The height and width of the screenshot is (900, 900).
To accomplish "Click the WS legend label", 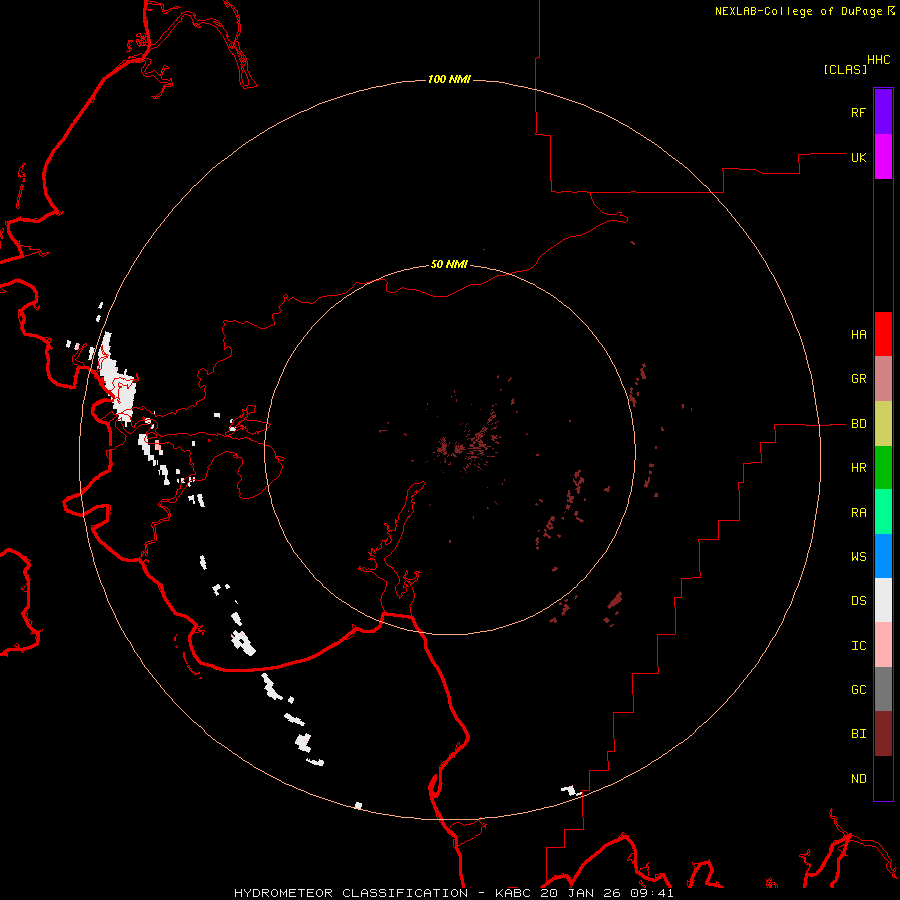I will tap(858, 557).
